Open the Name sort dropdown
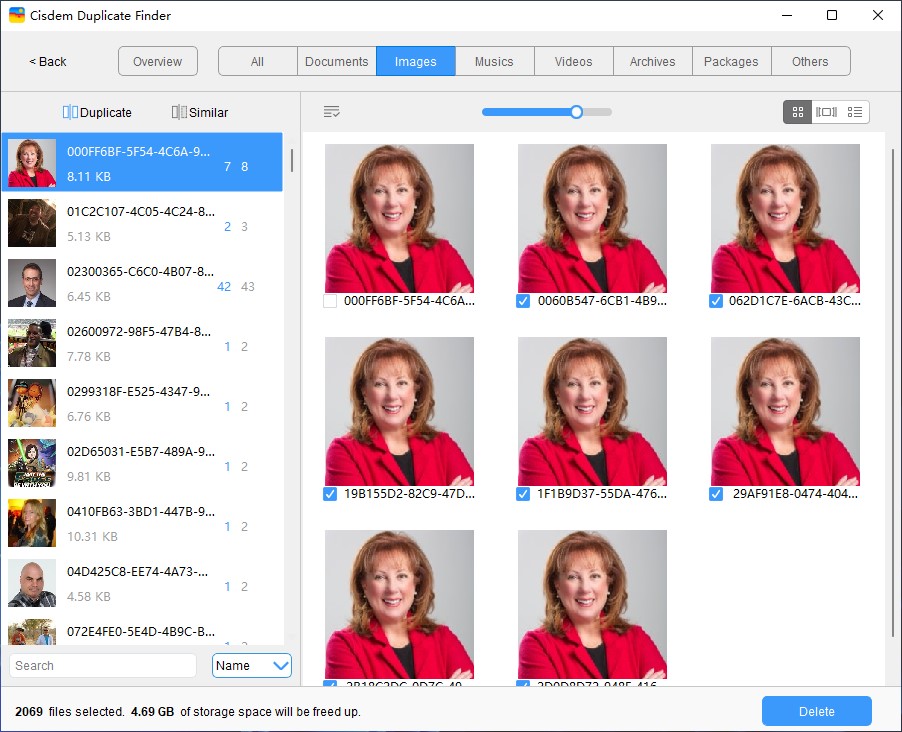Image resolution: width=902 pixels, height=732 pixels. click(251, 665)
